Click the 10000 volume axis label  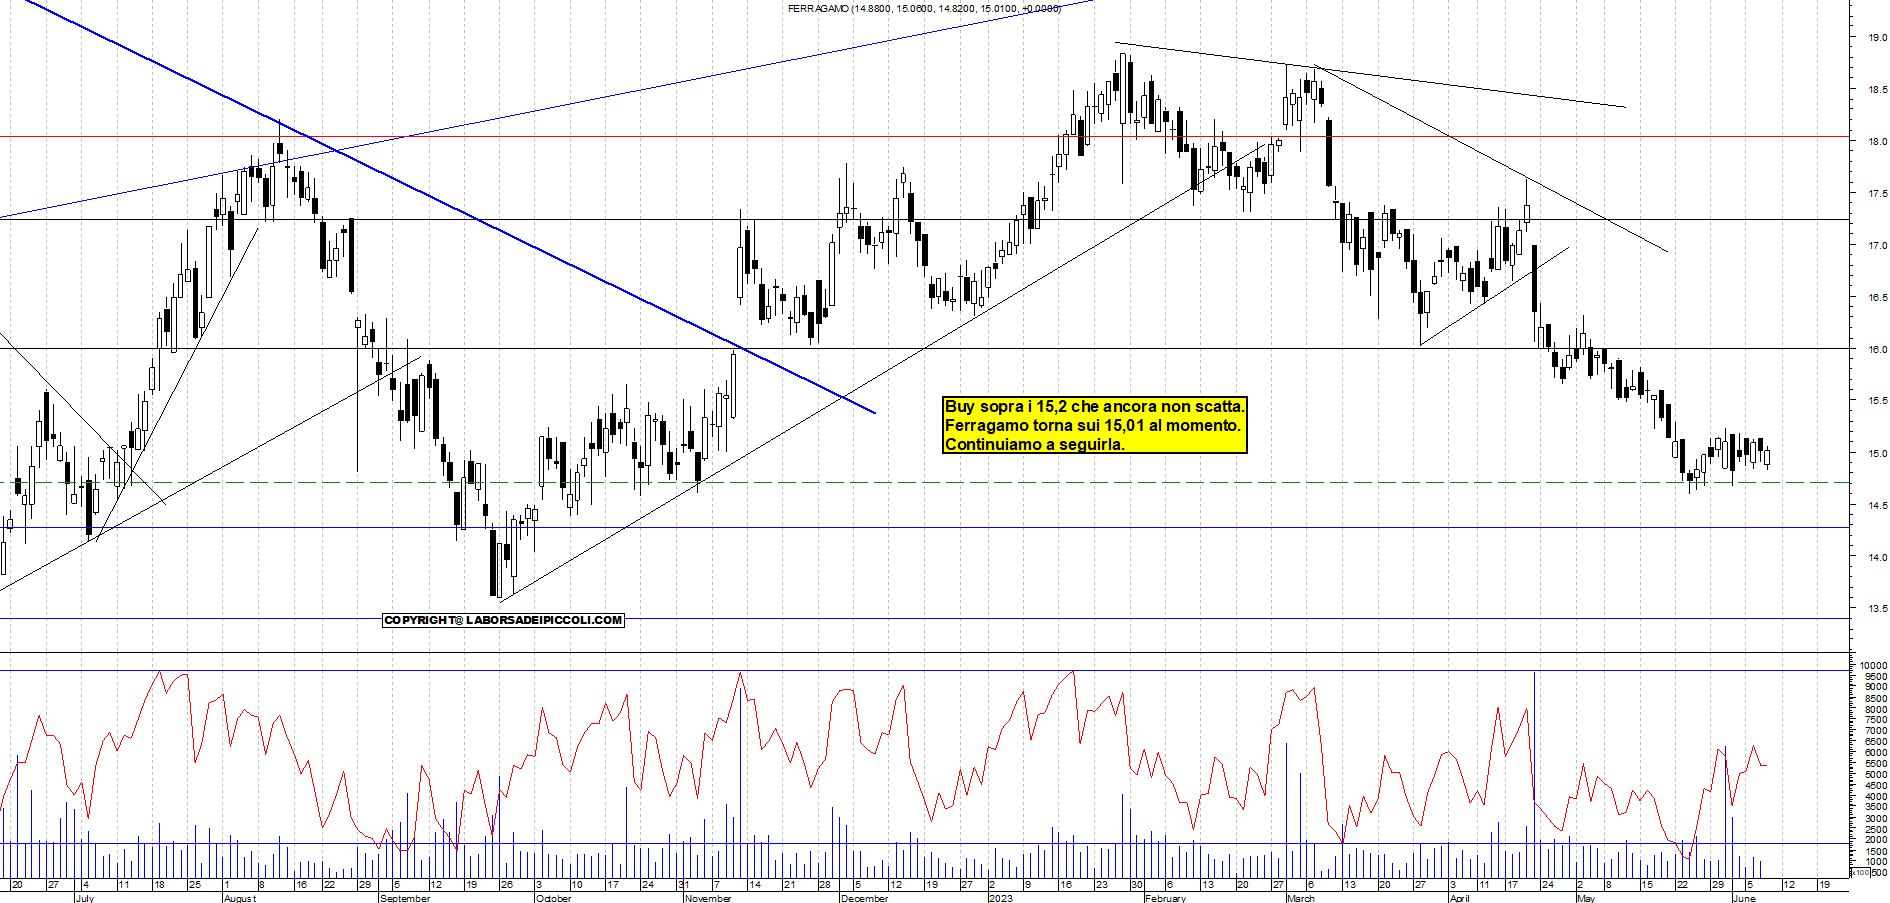(1873, 666)
